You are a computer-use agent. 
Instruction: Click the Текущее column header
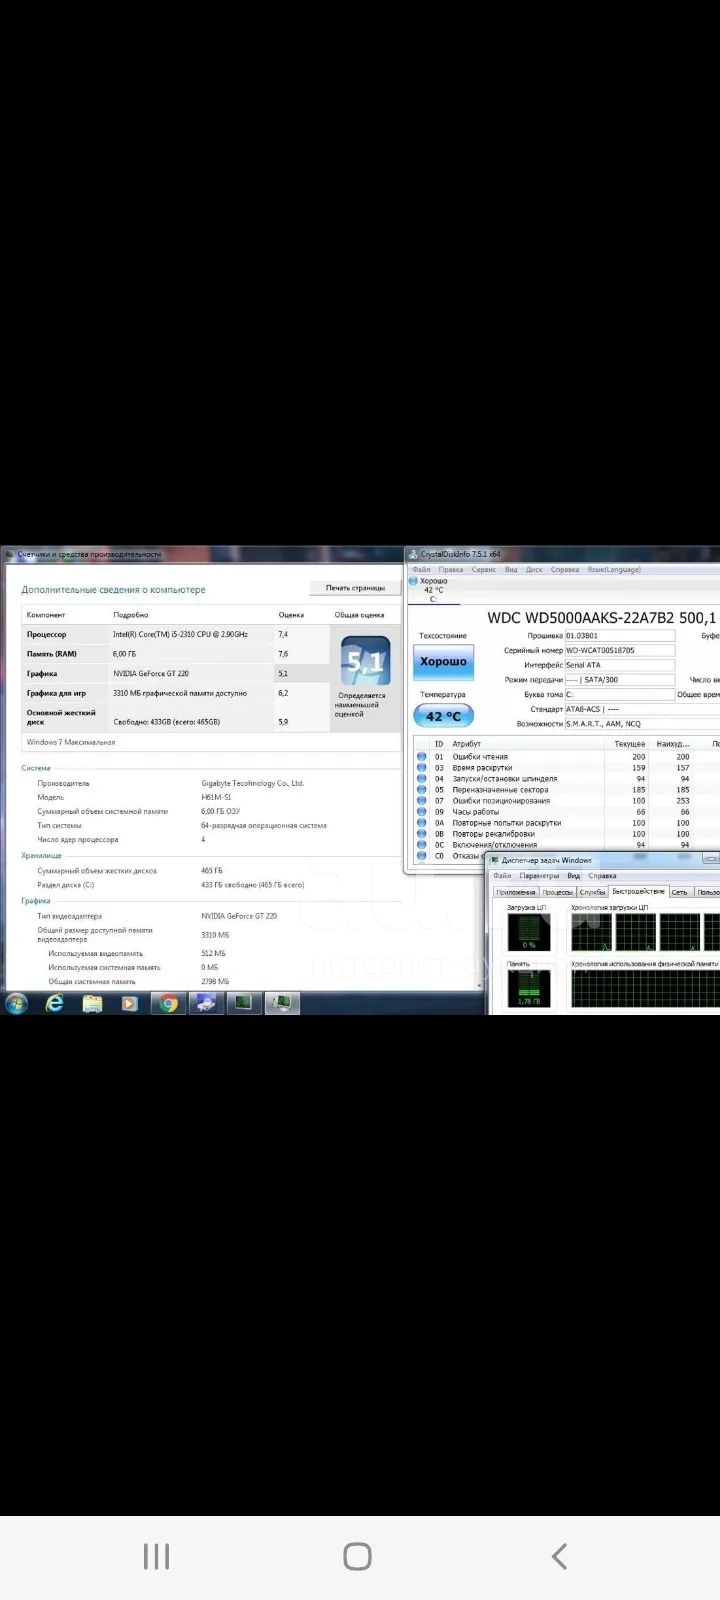pos(630,744)
